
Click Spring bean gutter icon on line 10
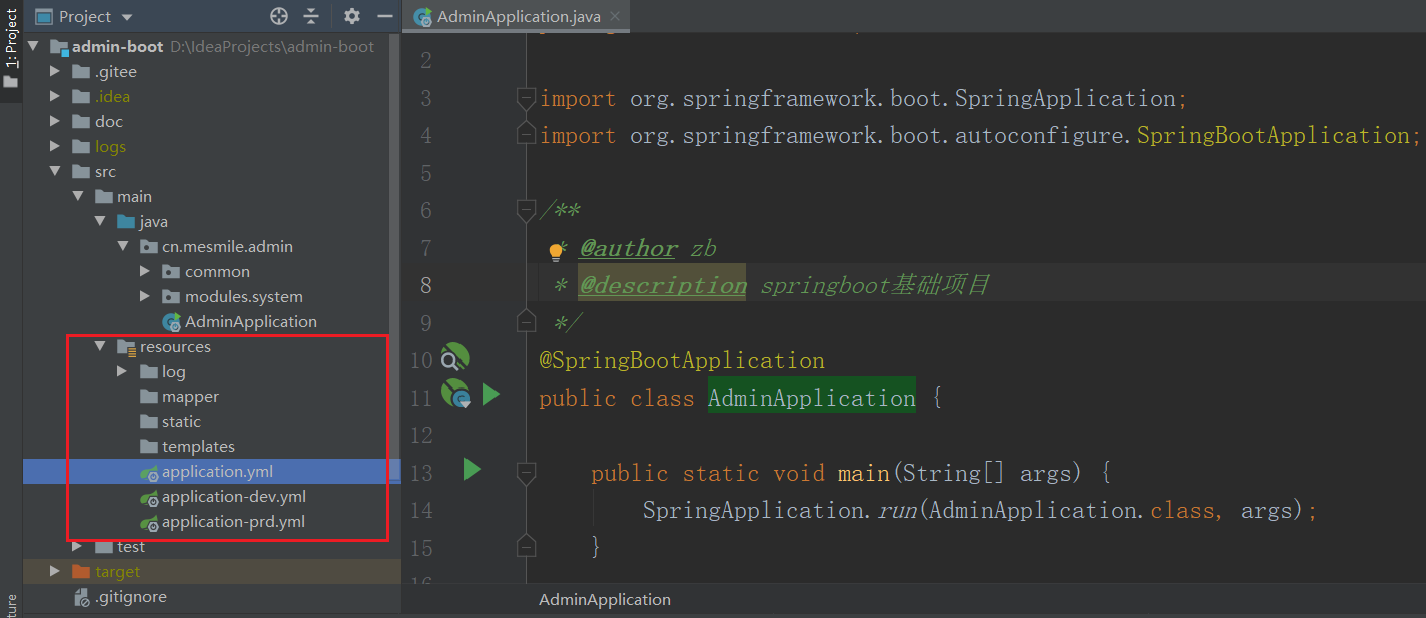pyautogui.click(x=454, y=359)
